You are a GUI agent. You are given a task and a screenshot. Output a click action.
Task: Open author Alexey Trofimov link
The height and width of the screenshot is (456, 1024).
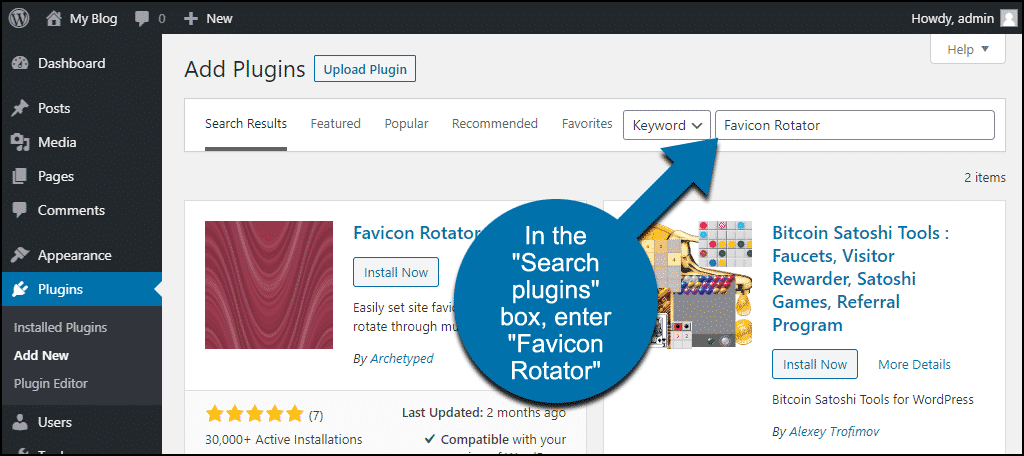[835, 431]
